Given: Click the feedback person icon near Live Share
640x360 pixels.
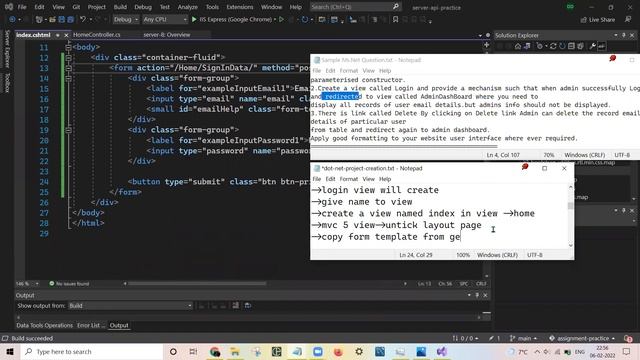Looking at the screenshot, I should pyautogui.click(x=628, y=19).
